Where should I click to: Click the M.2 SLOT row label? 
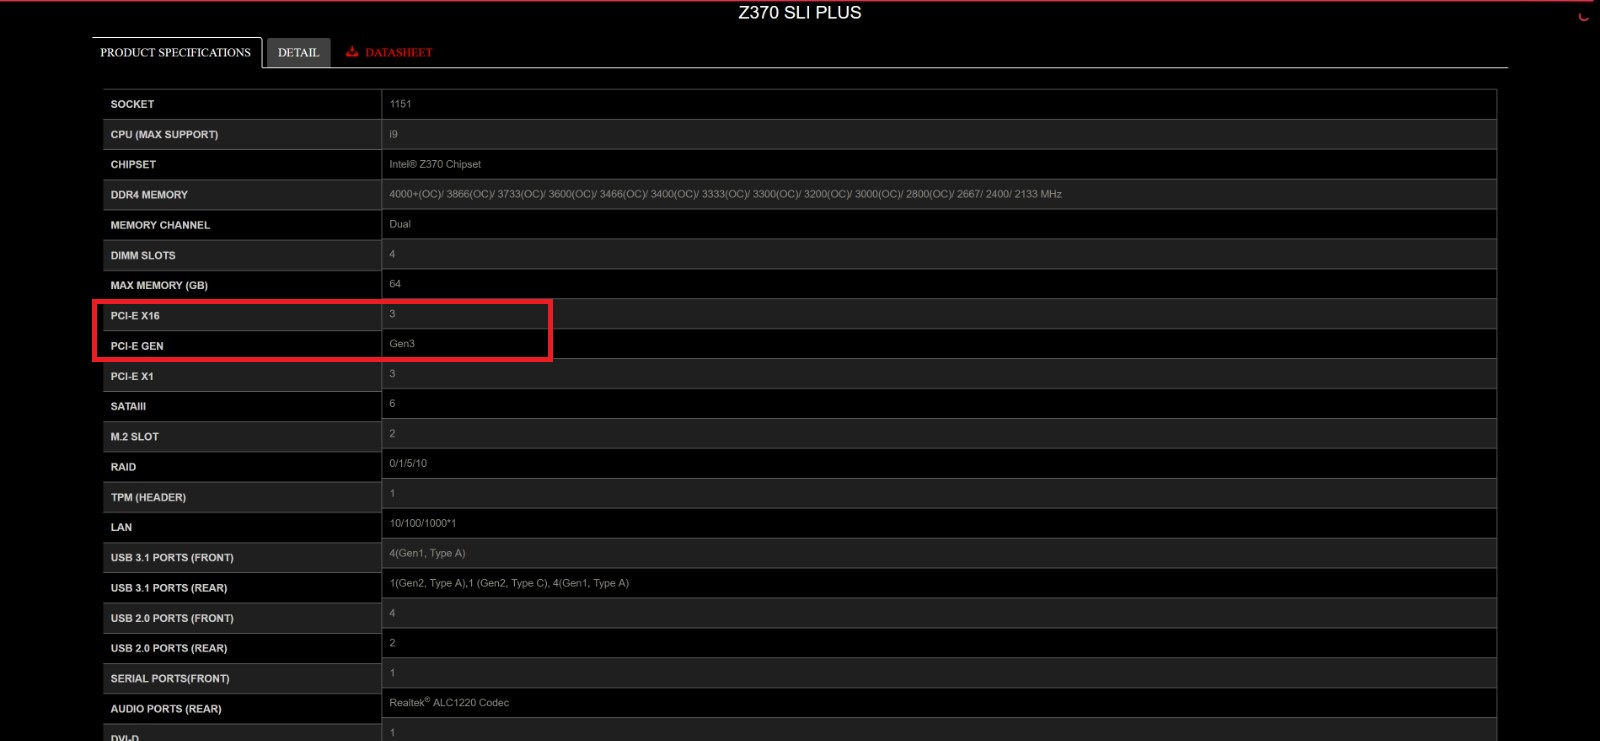click(x=135, y=437)
